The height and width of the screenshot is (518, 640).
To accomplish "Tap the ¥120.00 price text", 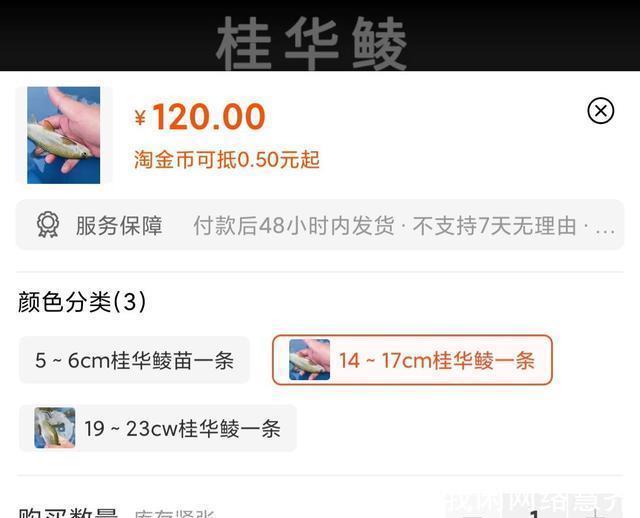I will (x=200, y=117).
